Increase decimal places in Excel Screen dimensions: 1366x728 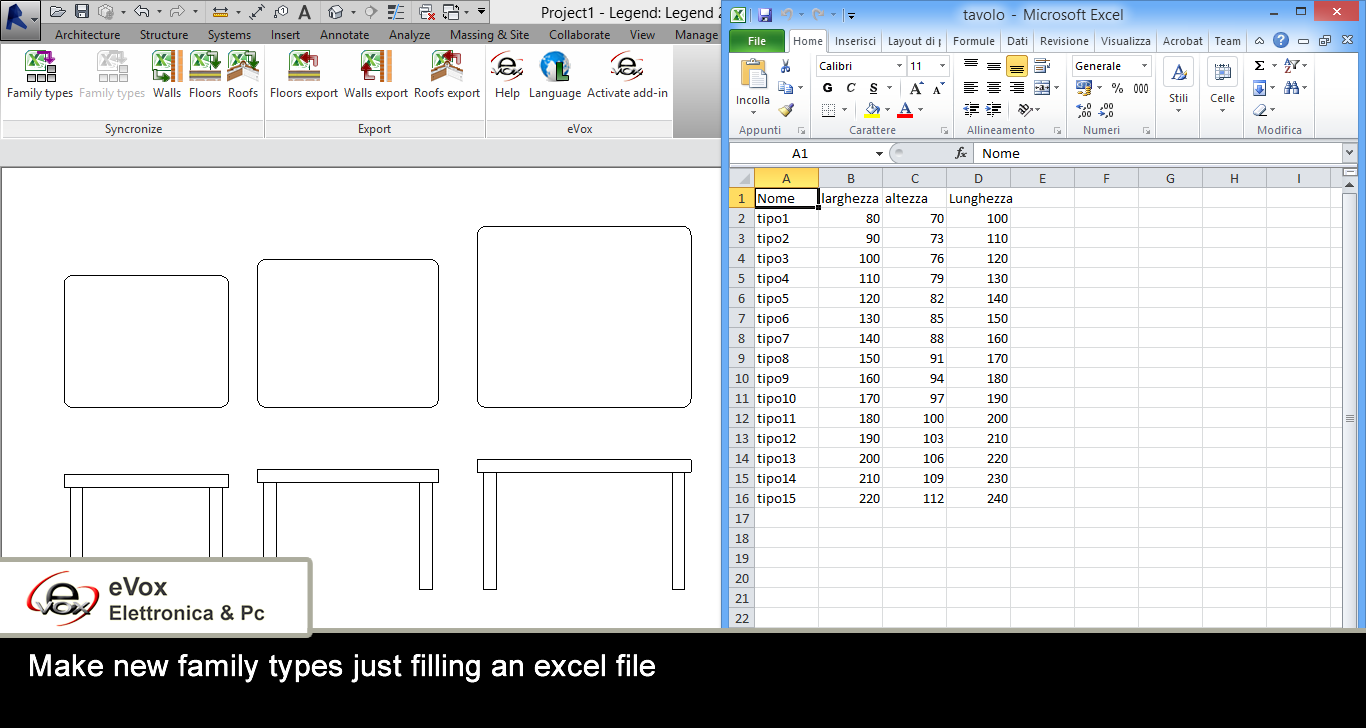[x=1084, y=109]
